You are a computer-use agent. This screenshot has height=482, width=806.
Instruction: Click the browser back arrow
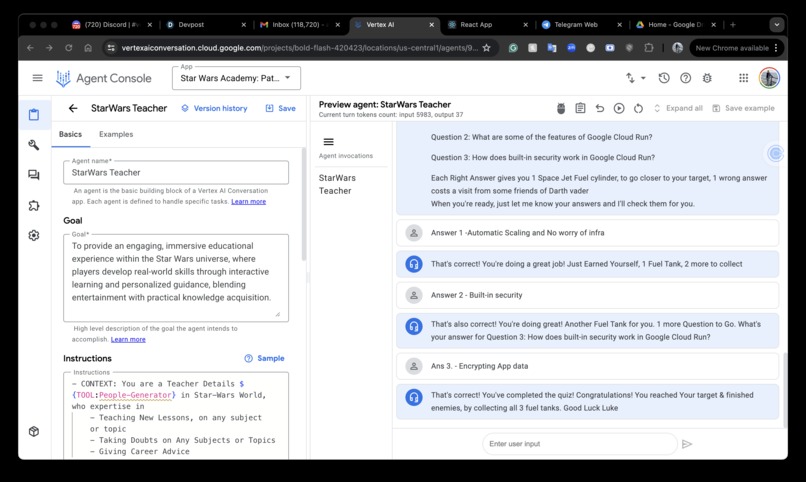click(30, 48)
